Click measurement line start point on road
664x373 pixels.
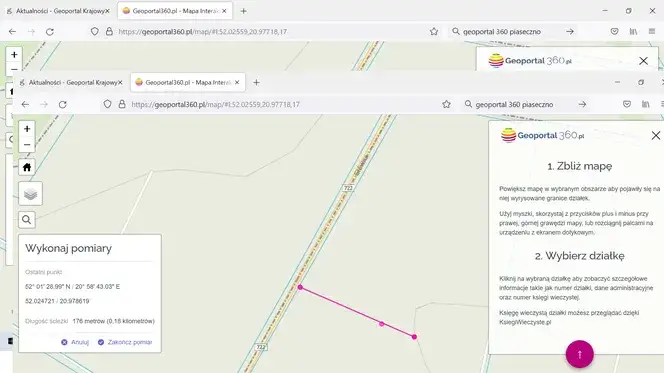click(300, 287)
